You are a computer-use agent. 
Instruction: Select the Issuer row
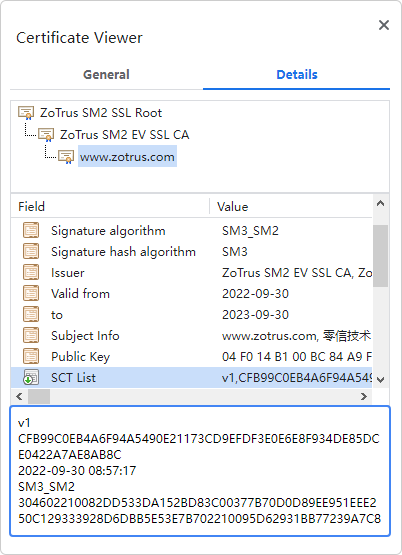click(x=191, y=273)
